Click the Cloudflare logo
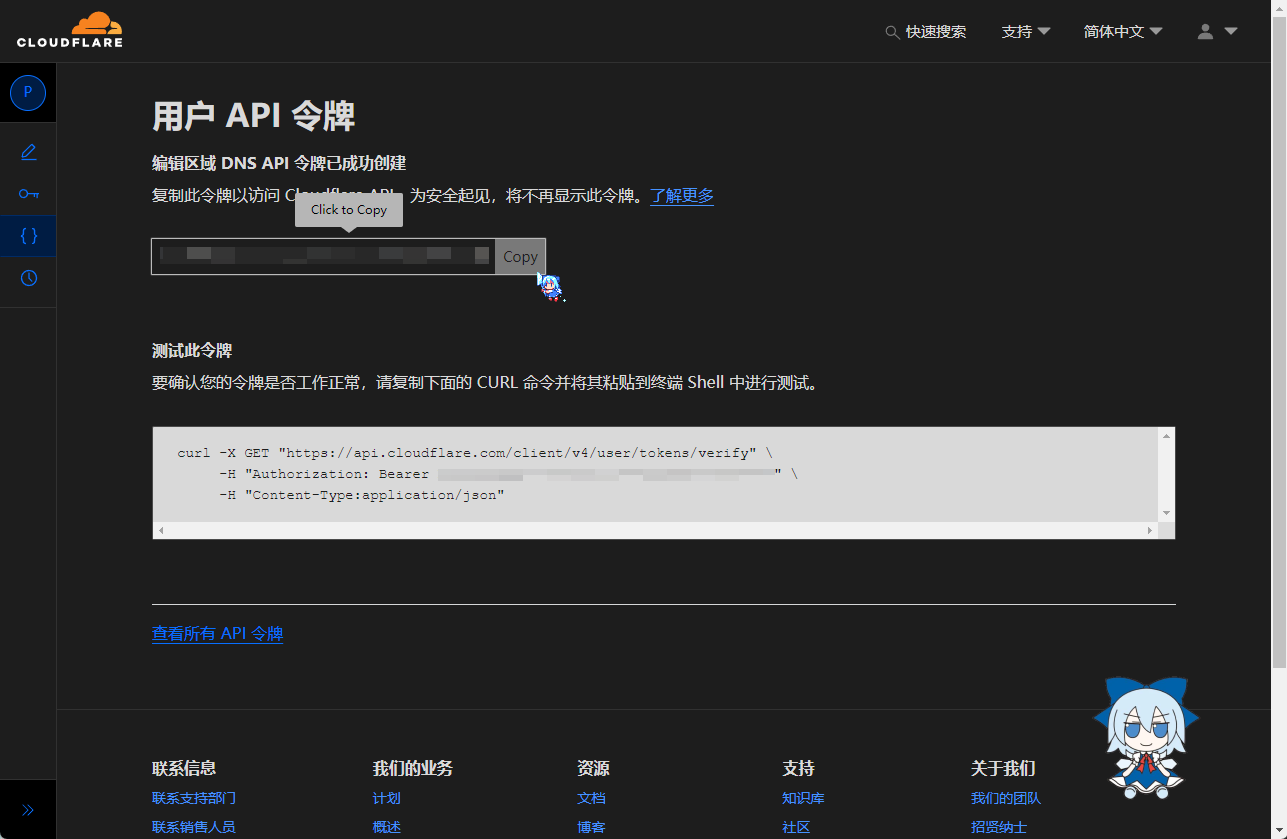 (x=69, y=30)
